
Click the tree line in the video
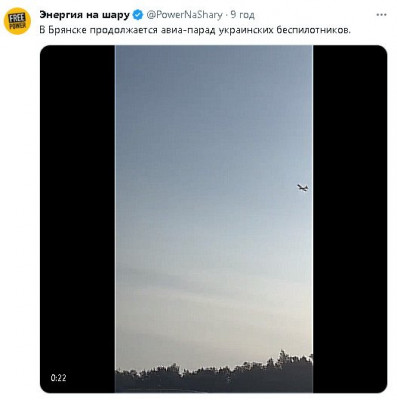pos(214,376)
